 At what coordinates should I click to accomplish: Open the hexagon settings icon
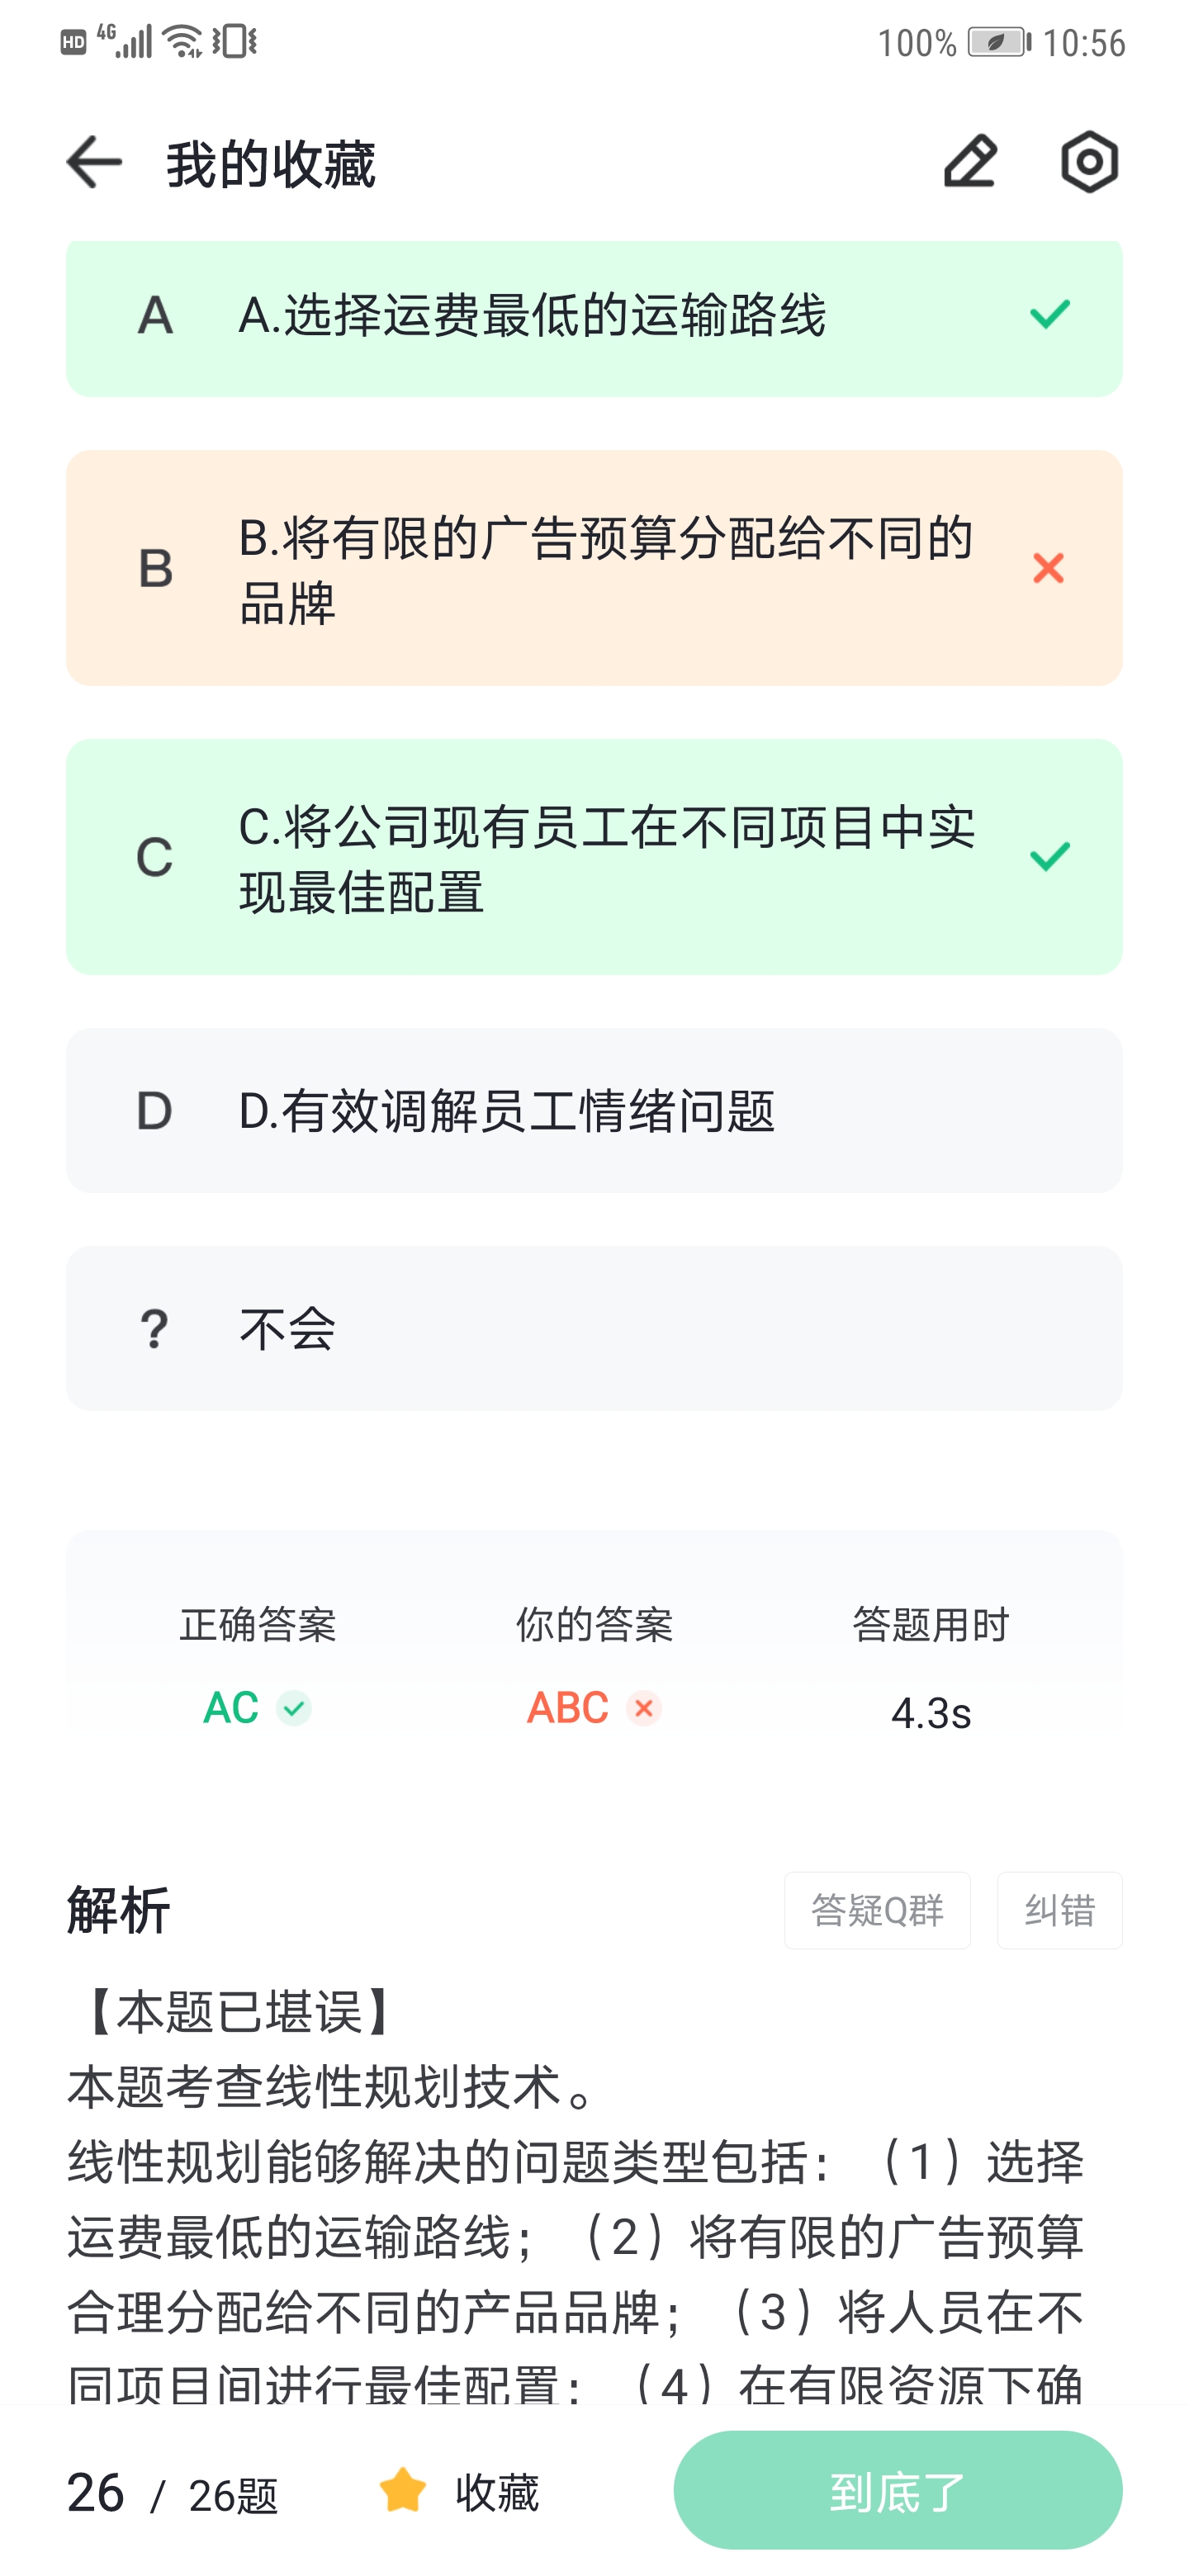pos(1089,162)
